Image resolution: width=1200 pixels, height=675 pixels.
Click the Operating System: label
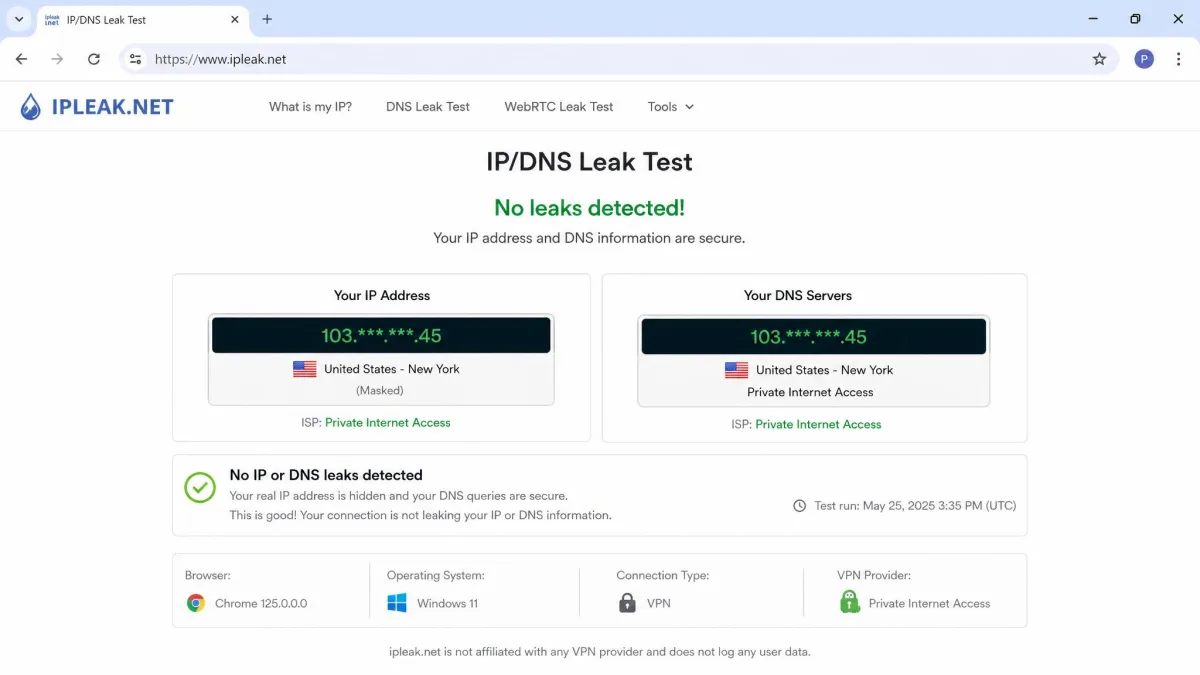(x=436, y=576)
